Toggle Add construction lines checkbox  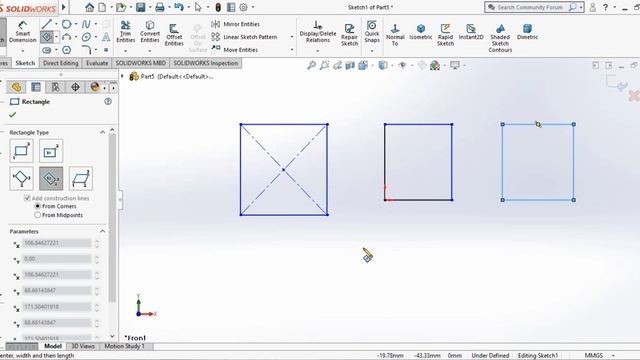27,198
